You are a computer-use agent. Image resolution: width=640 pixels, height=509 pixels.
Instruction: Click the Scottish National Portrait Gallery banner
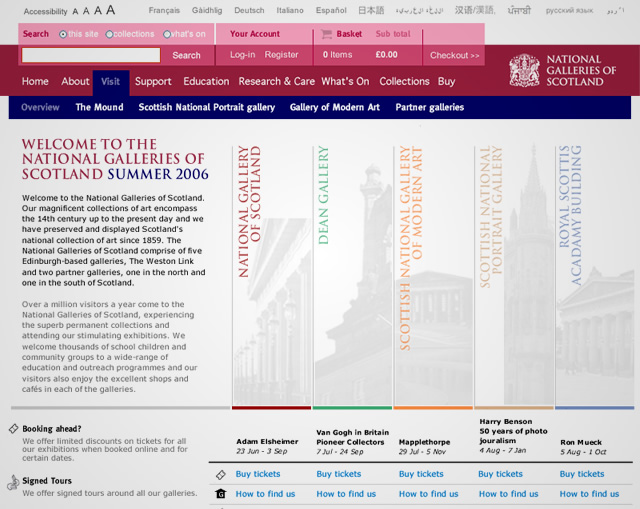pyautogui.click(x=514, y=275)
